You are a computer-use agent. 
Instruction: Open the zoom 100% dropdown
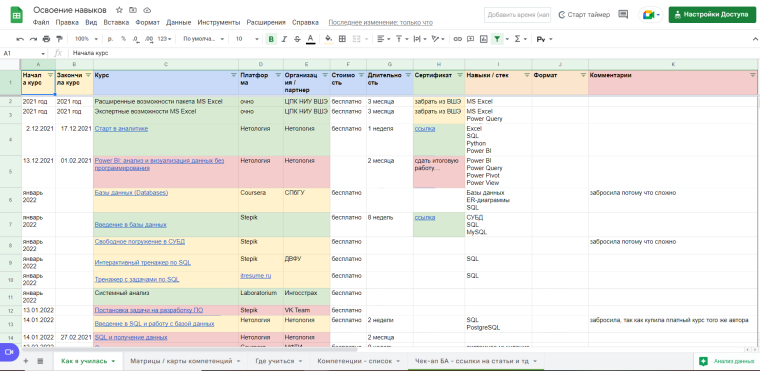click(x=86, y=39)
